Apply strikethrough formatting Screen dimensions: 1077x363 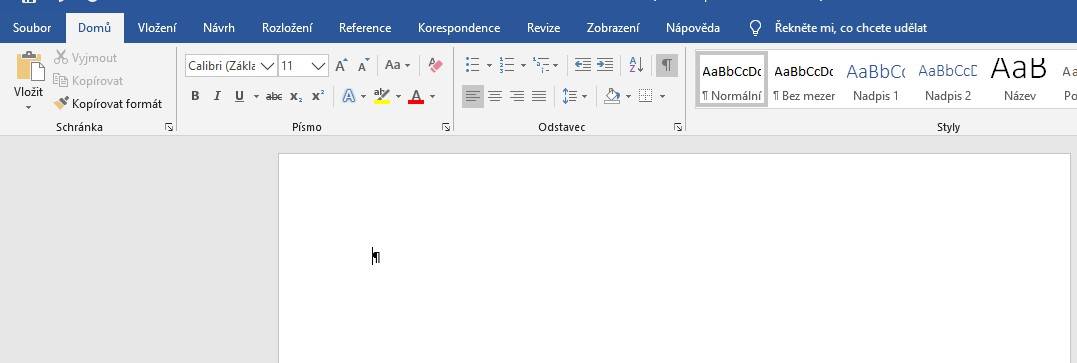274,96
